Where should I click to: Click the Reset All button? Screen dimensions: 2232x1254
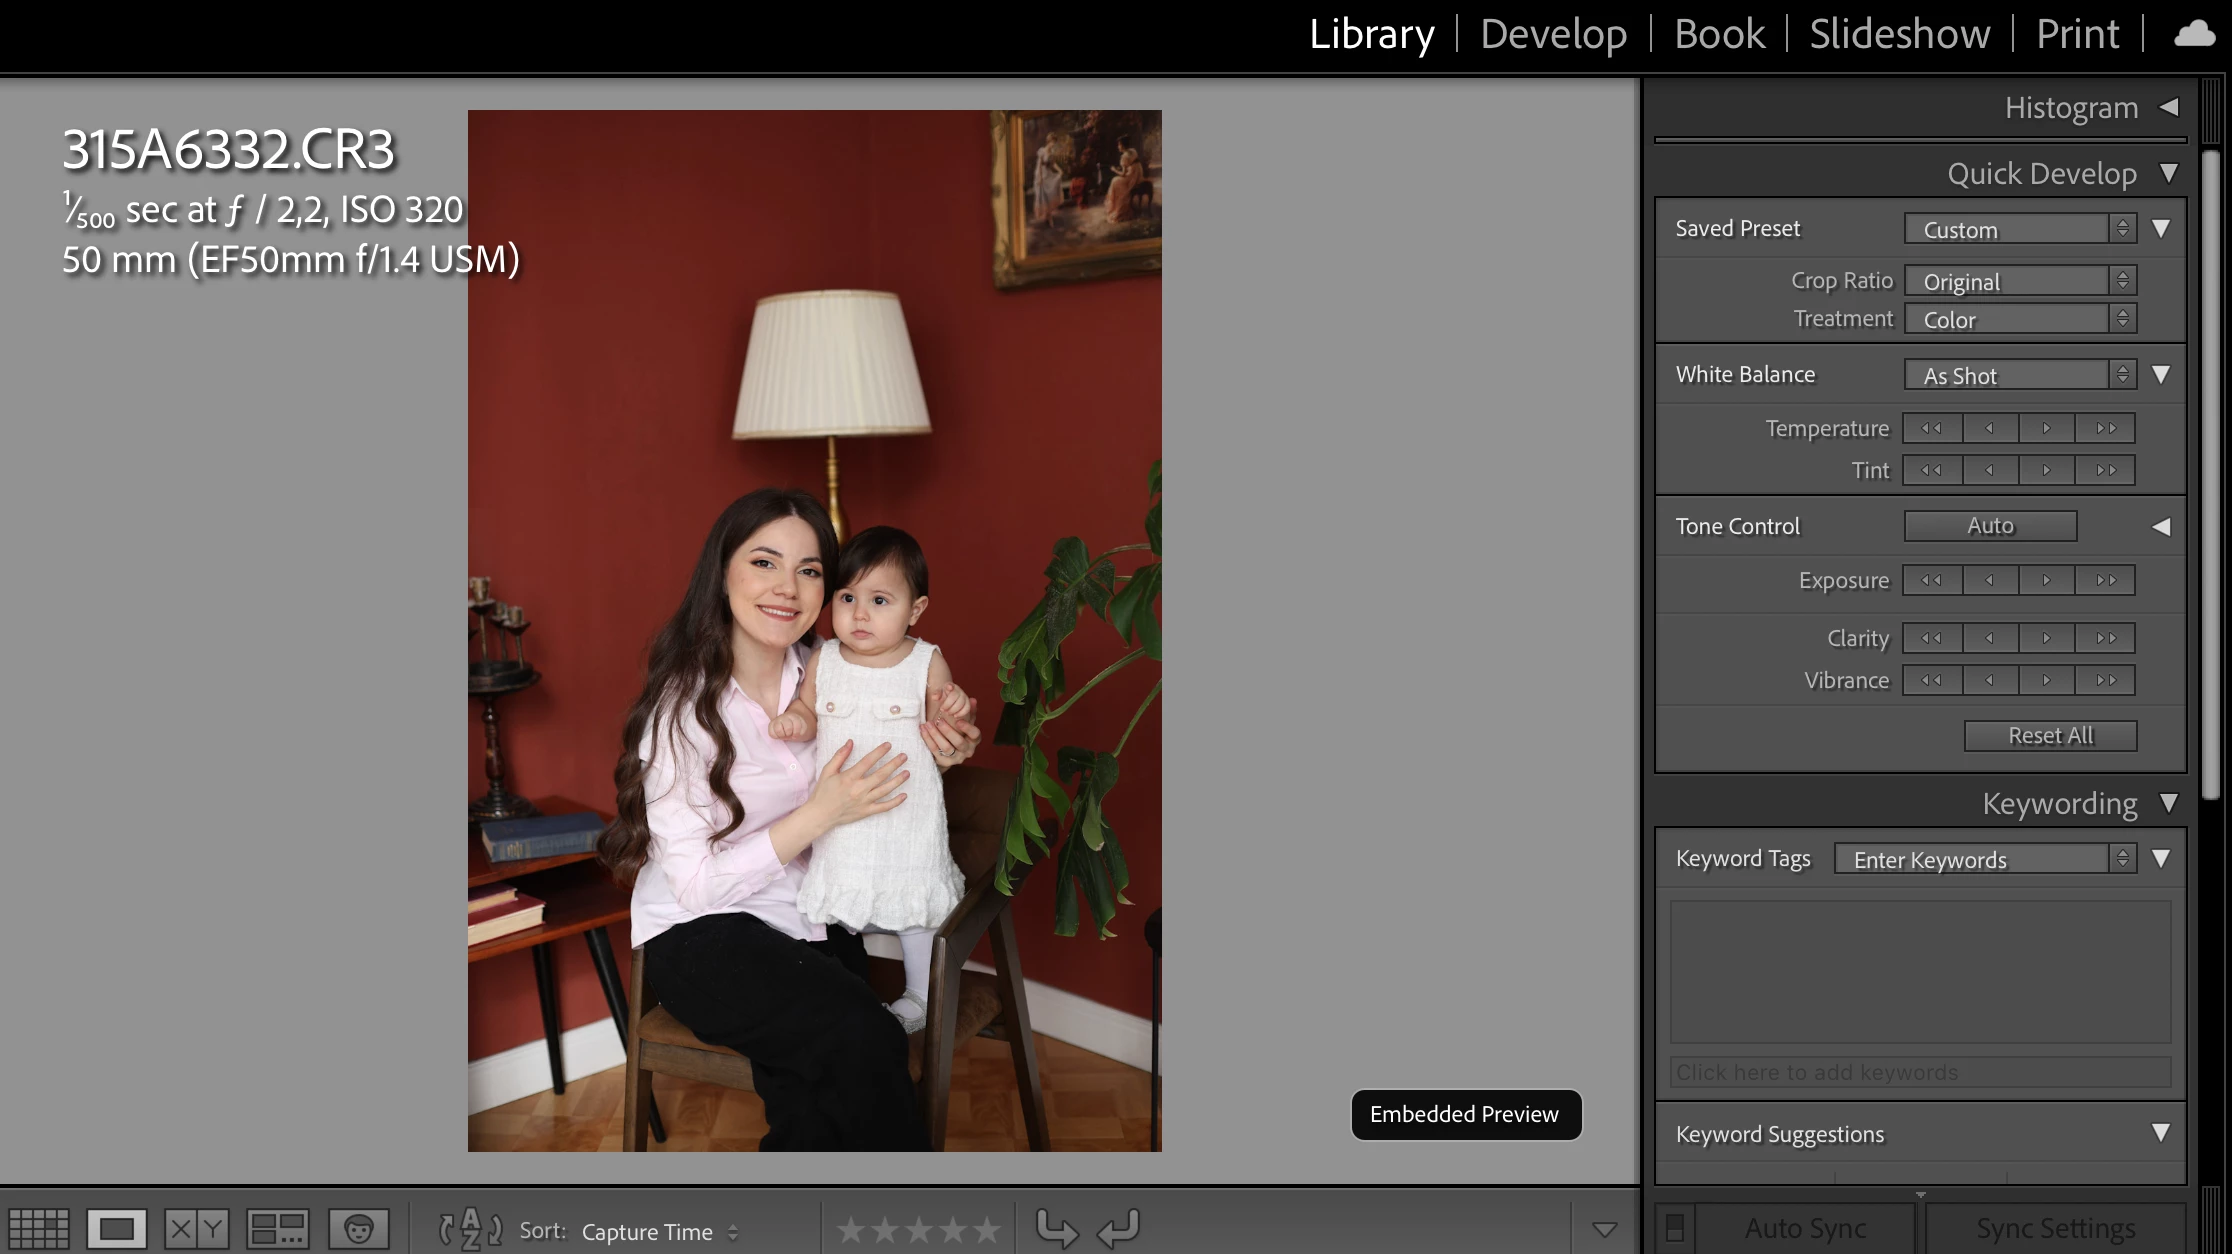(x=2050, y=736)
